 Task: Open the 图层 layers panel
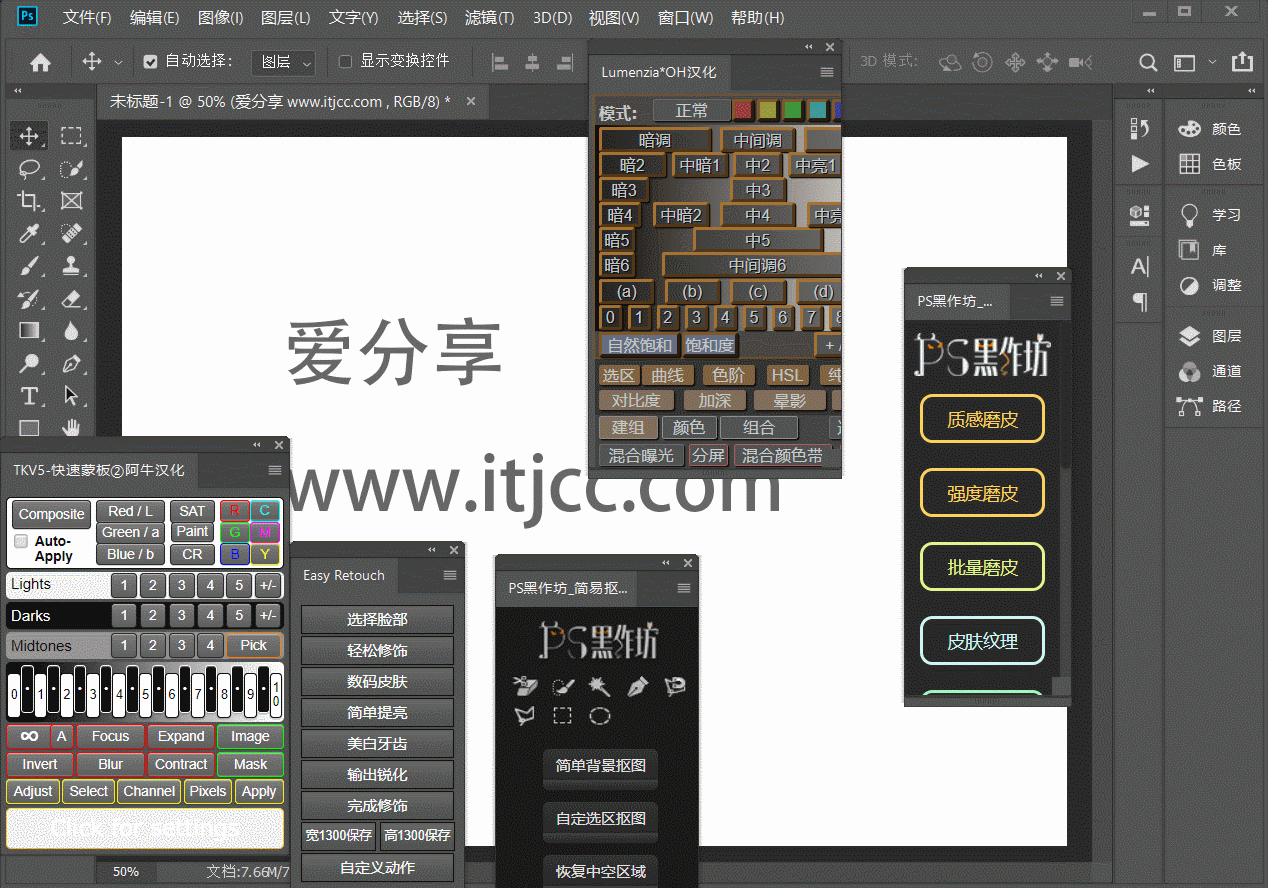pyautogui.click(x=1211, y=336)
